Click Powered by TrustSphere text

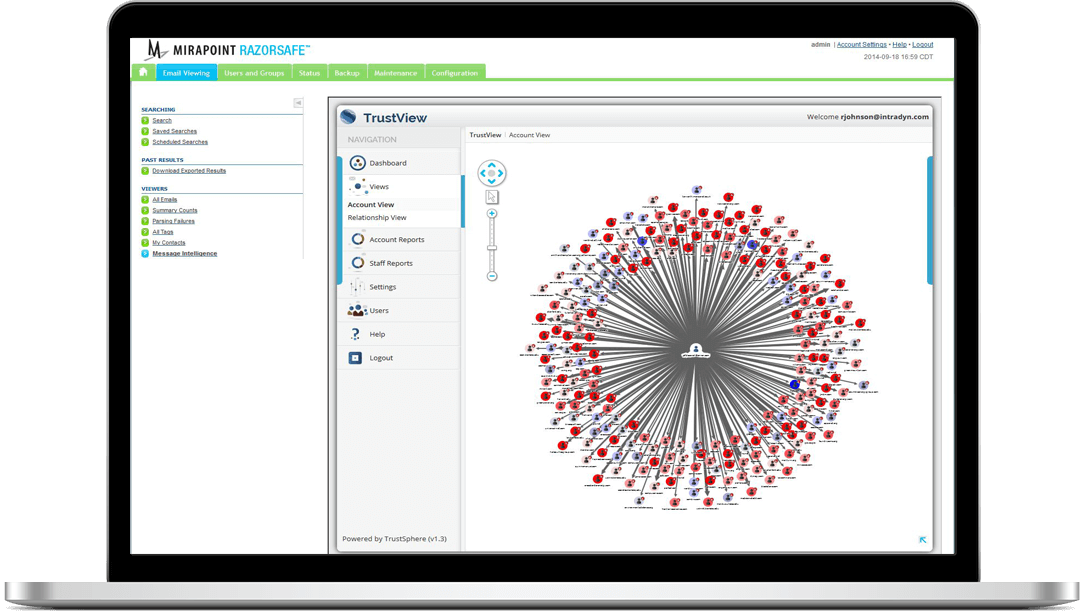394,539
